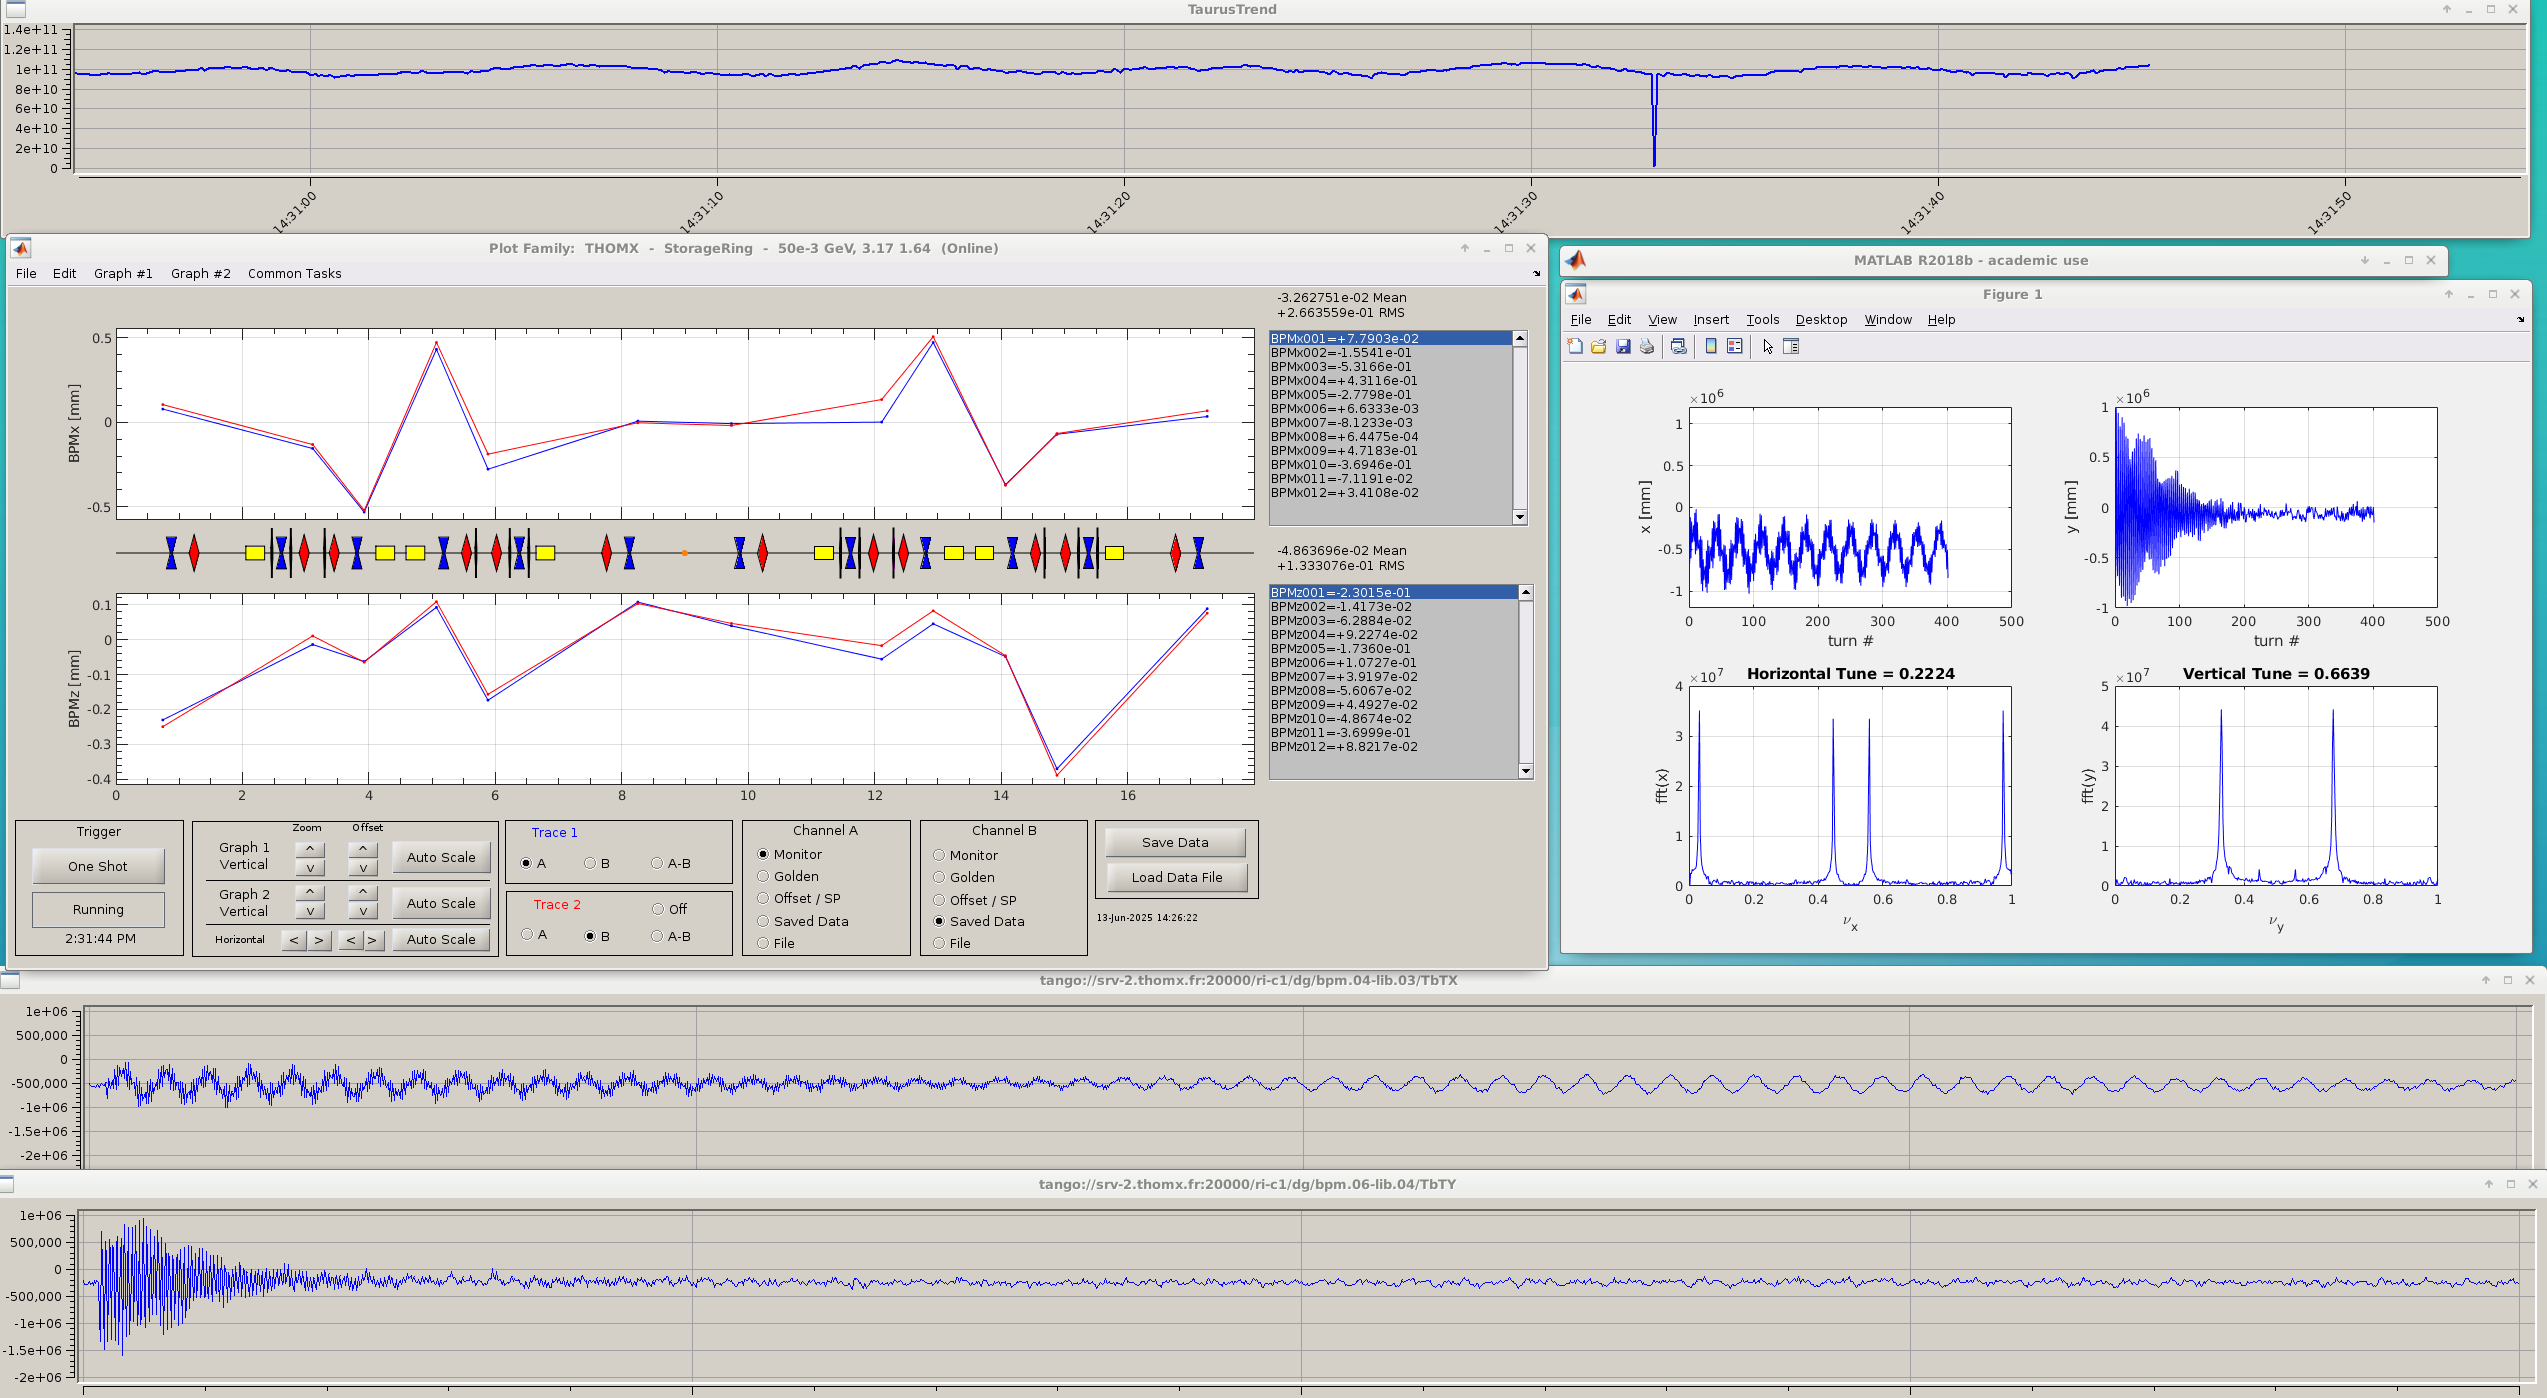Open the Common Tasks menu
This screenshot has height=1398, width=2547.
pos(294,273)
